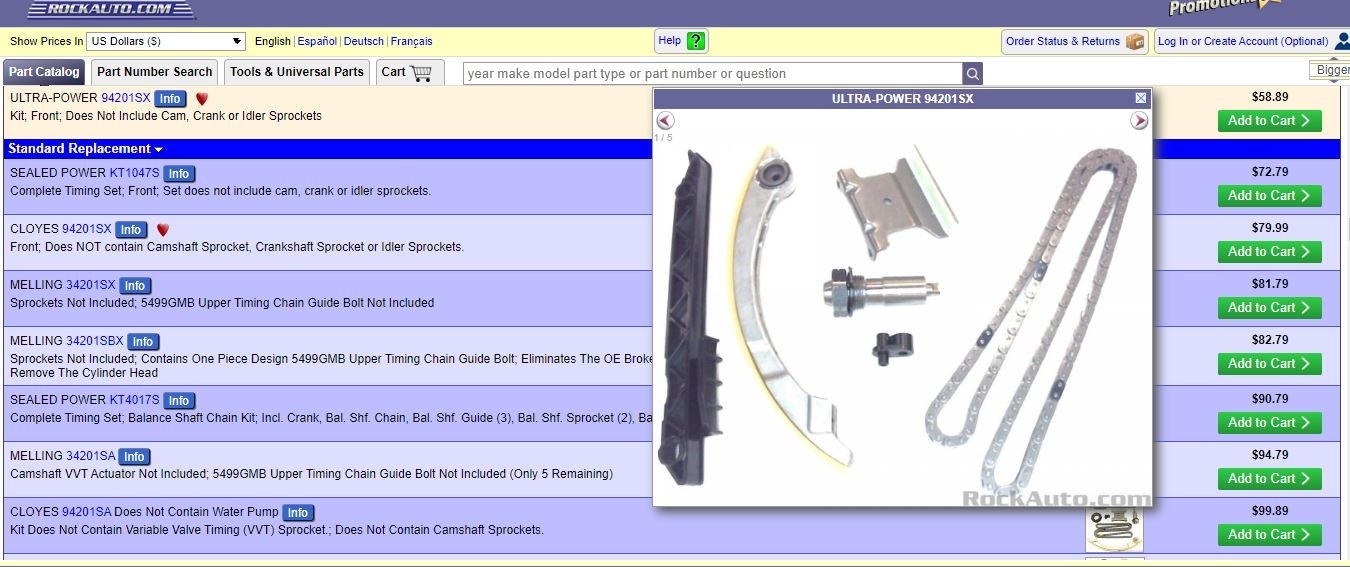1350x567 pixels.
Task: Click Log In or Create Account
Action: (1243, 41)
